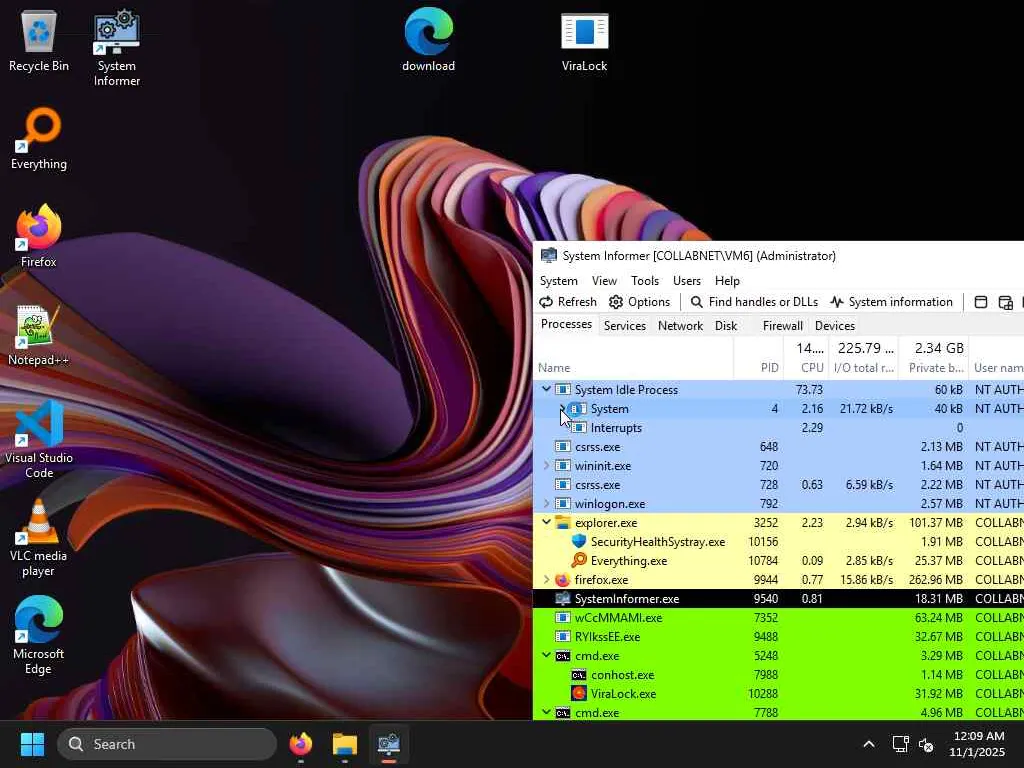The image size is (1024, 768).
Task: Open File Explorer from the taskbar
Action: tap(345, 744)
